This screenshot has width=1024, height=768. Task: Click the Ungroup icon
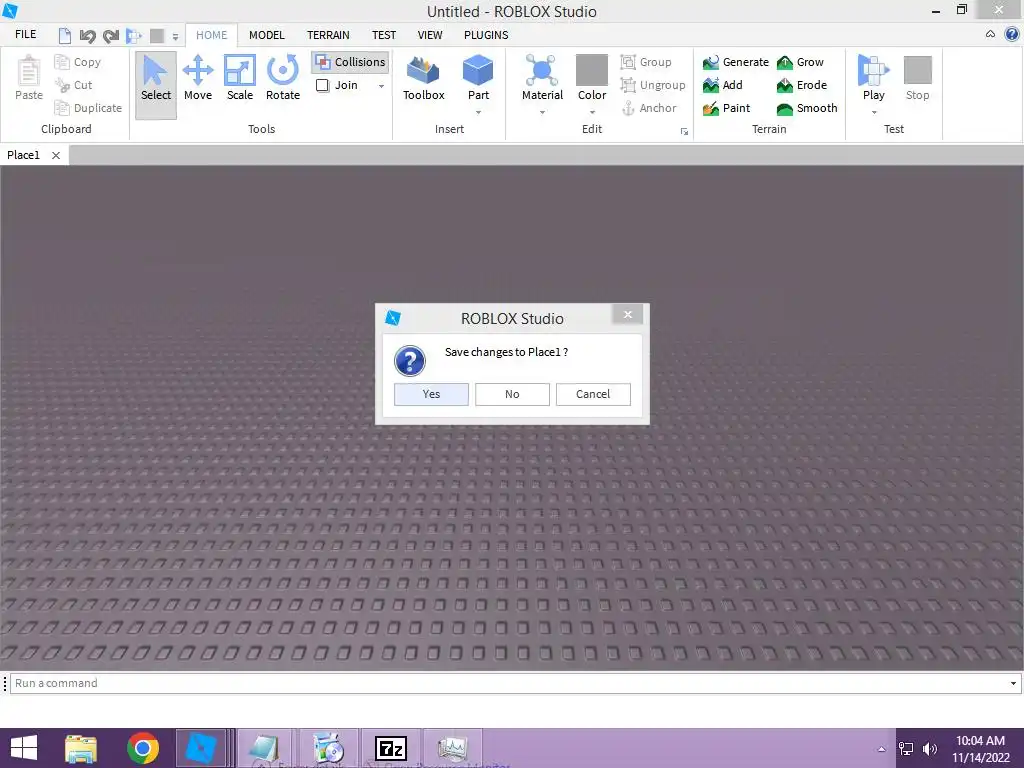628,85
